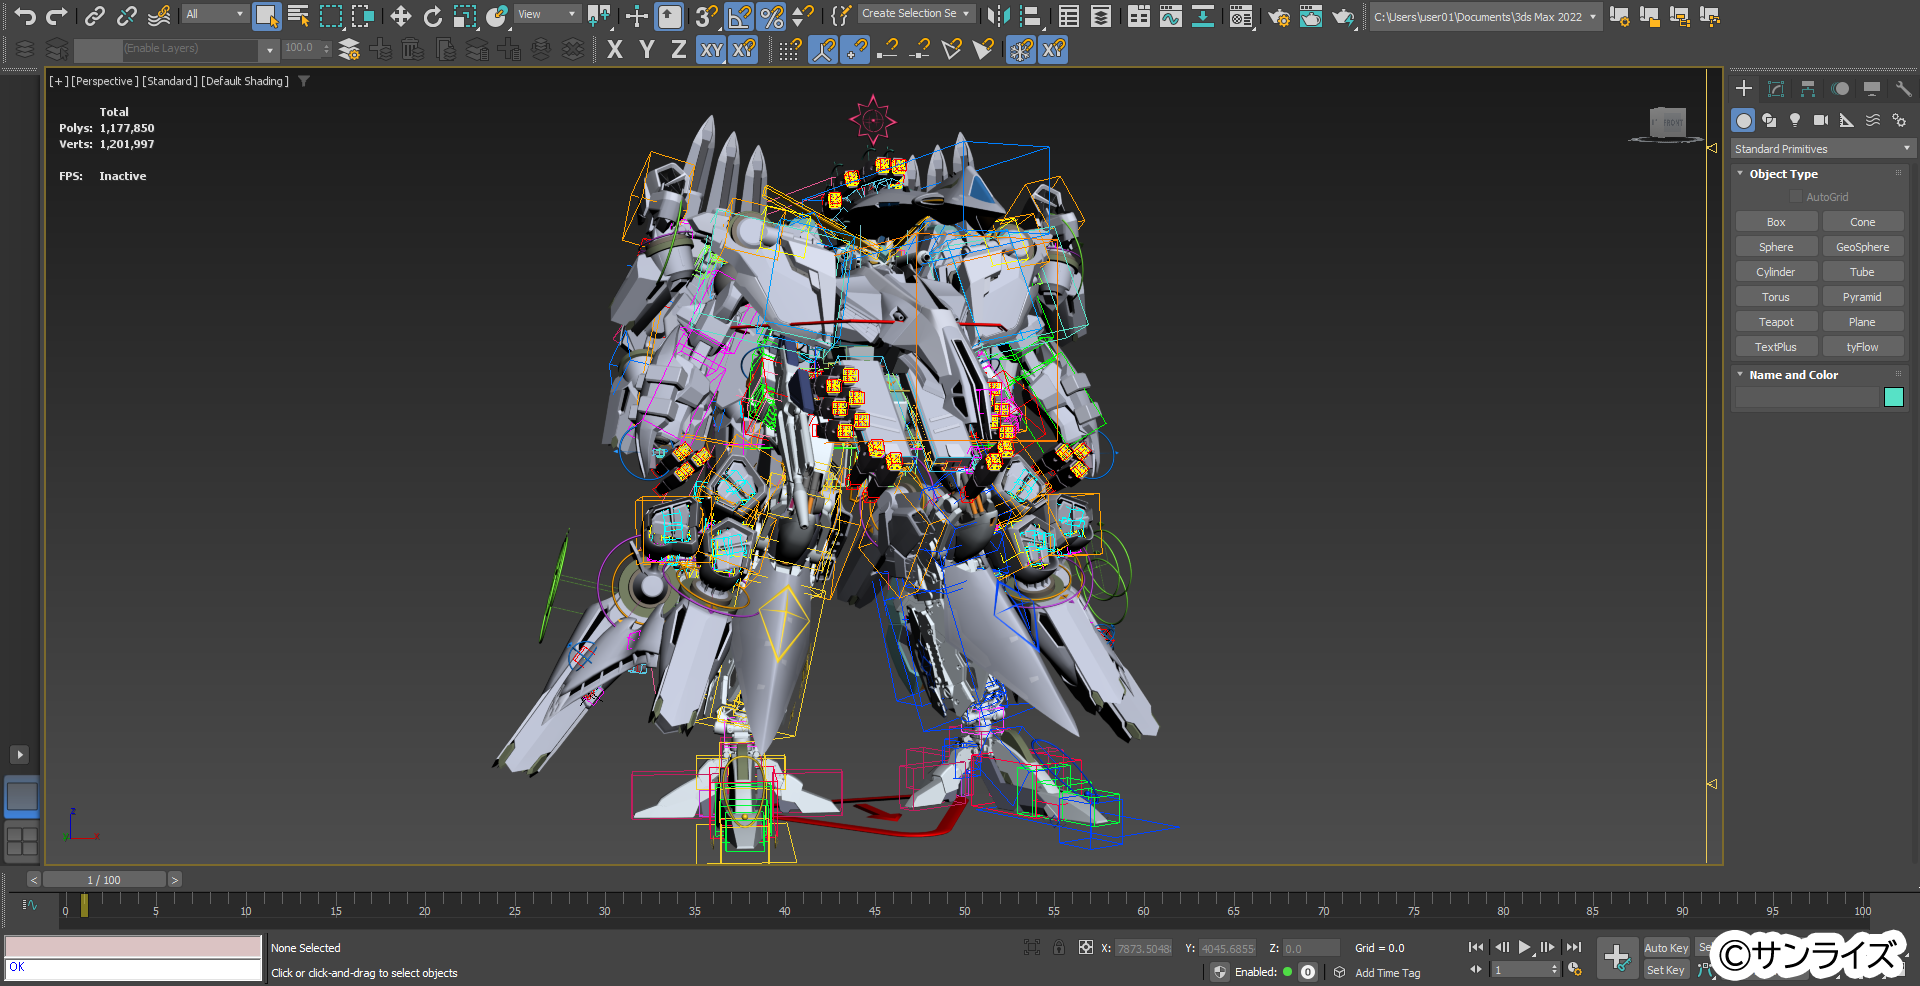1920x986 pixels.
Task: Click the Redo arrow icon
Action: 57,16
